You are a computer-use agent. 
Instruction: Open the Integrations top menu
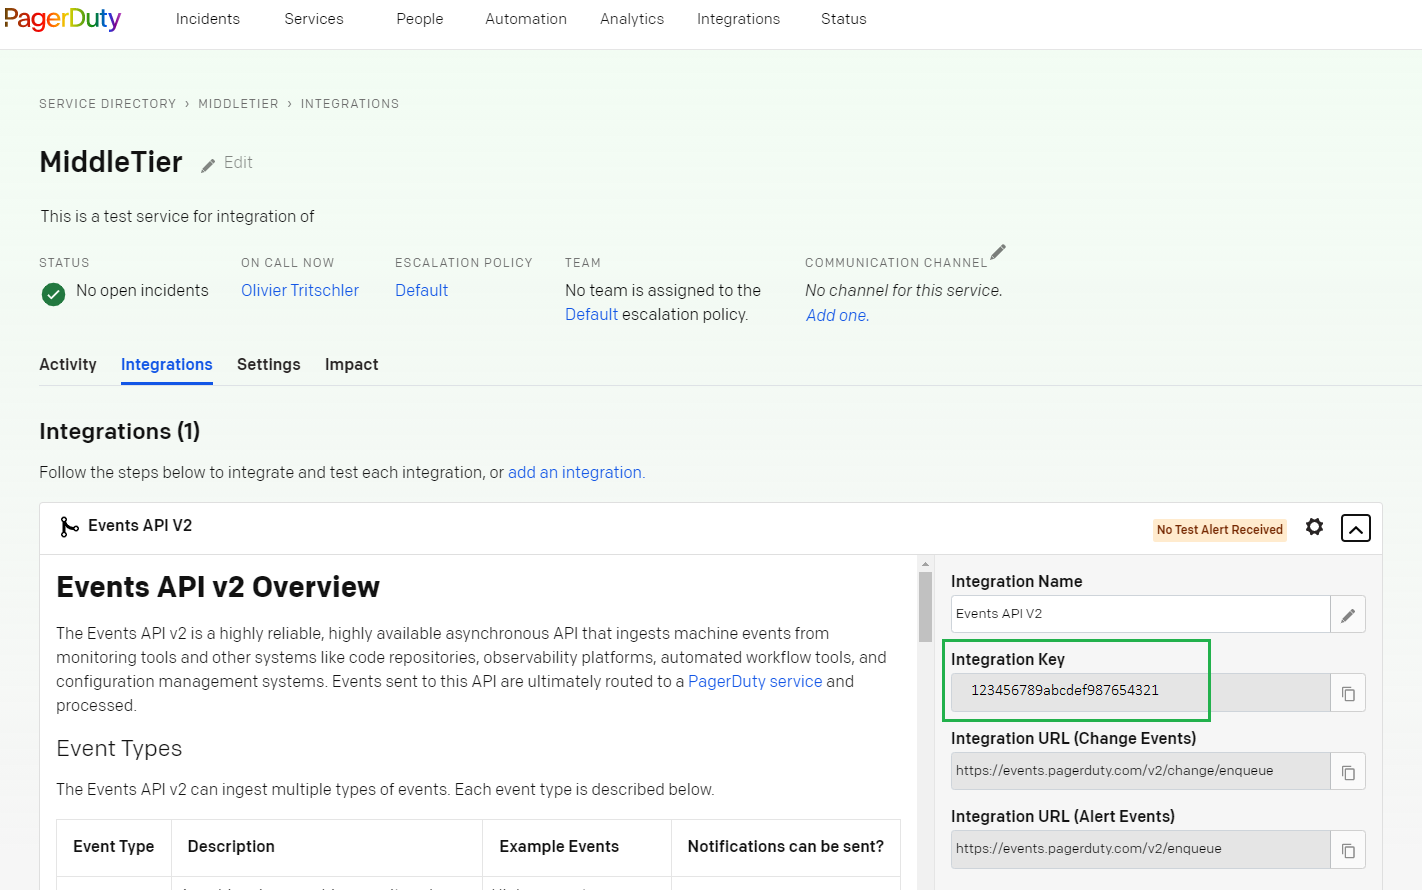tap(738, 19)
